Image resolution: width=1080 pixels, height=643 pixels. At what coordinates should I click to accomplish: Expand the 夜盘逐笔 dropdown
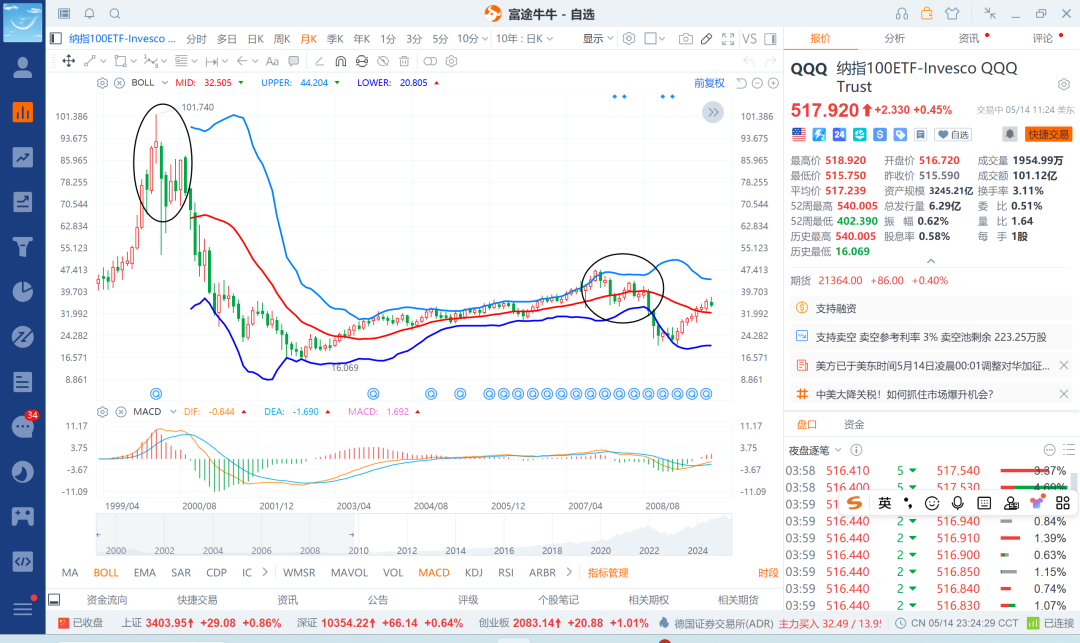pyautogui.click(x=816, y=451)
